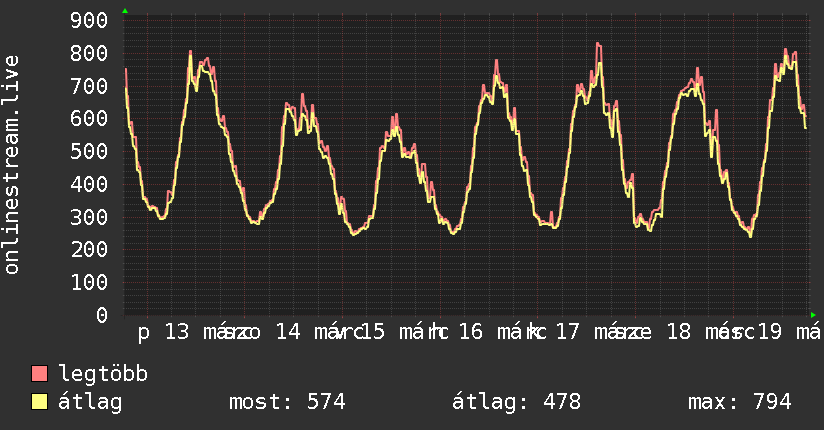This screenshot has height=430, width=824.
Task: Click the pink legtöbb legend color swatch
Action: 39,373
